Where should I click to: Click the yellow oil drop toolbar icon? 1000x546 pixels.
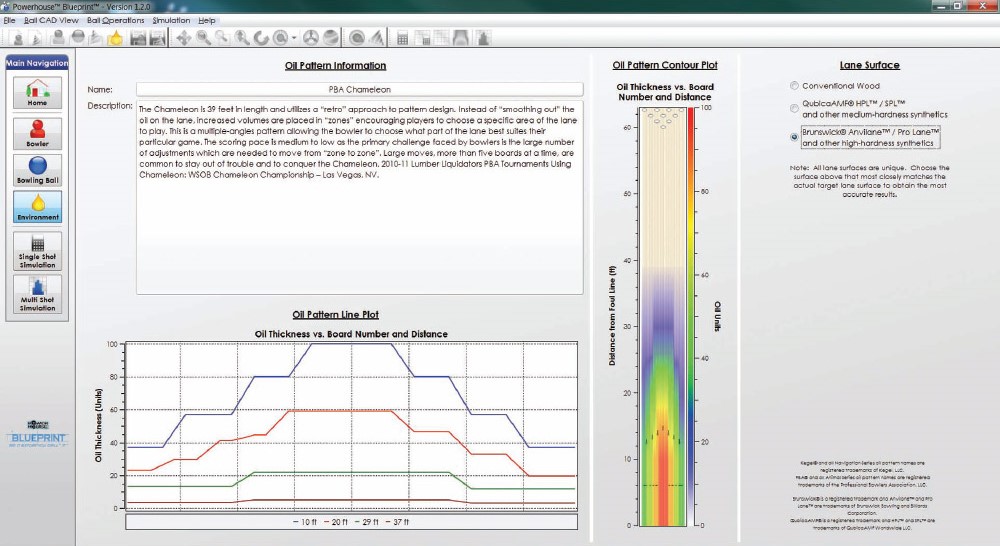click(115, 38)
